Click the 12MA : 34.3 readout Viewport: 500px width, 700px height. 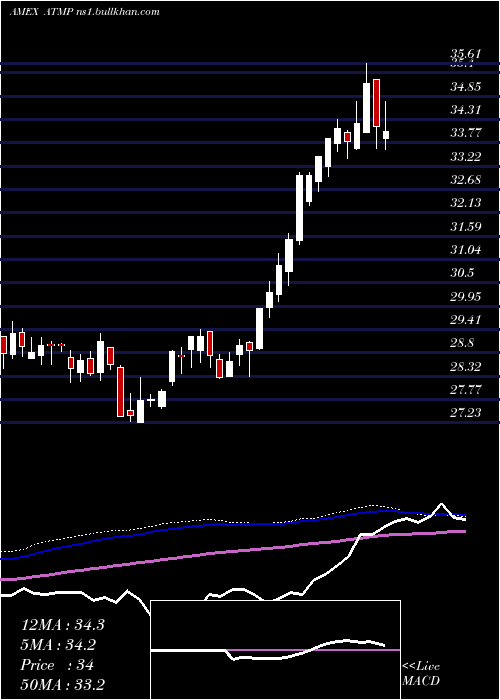click(63, 625)
